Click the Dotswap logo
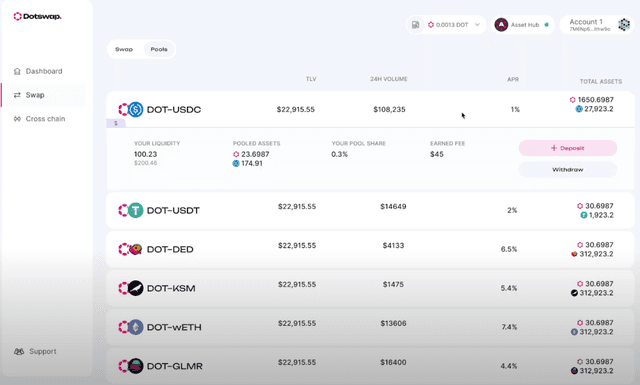Image resolution: width=640 pixels, height=385 pixels. point(37,16)
